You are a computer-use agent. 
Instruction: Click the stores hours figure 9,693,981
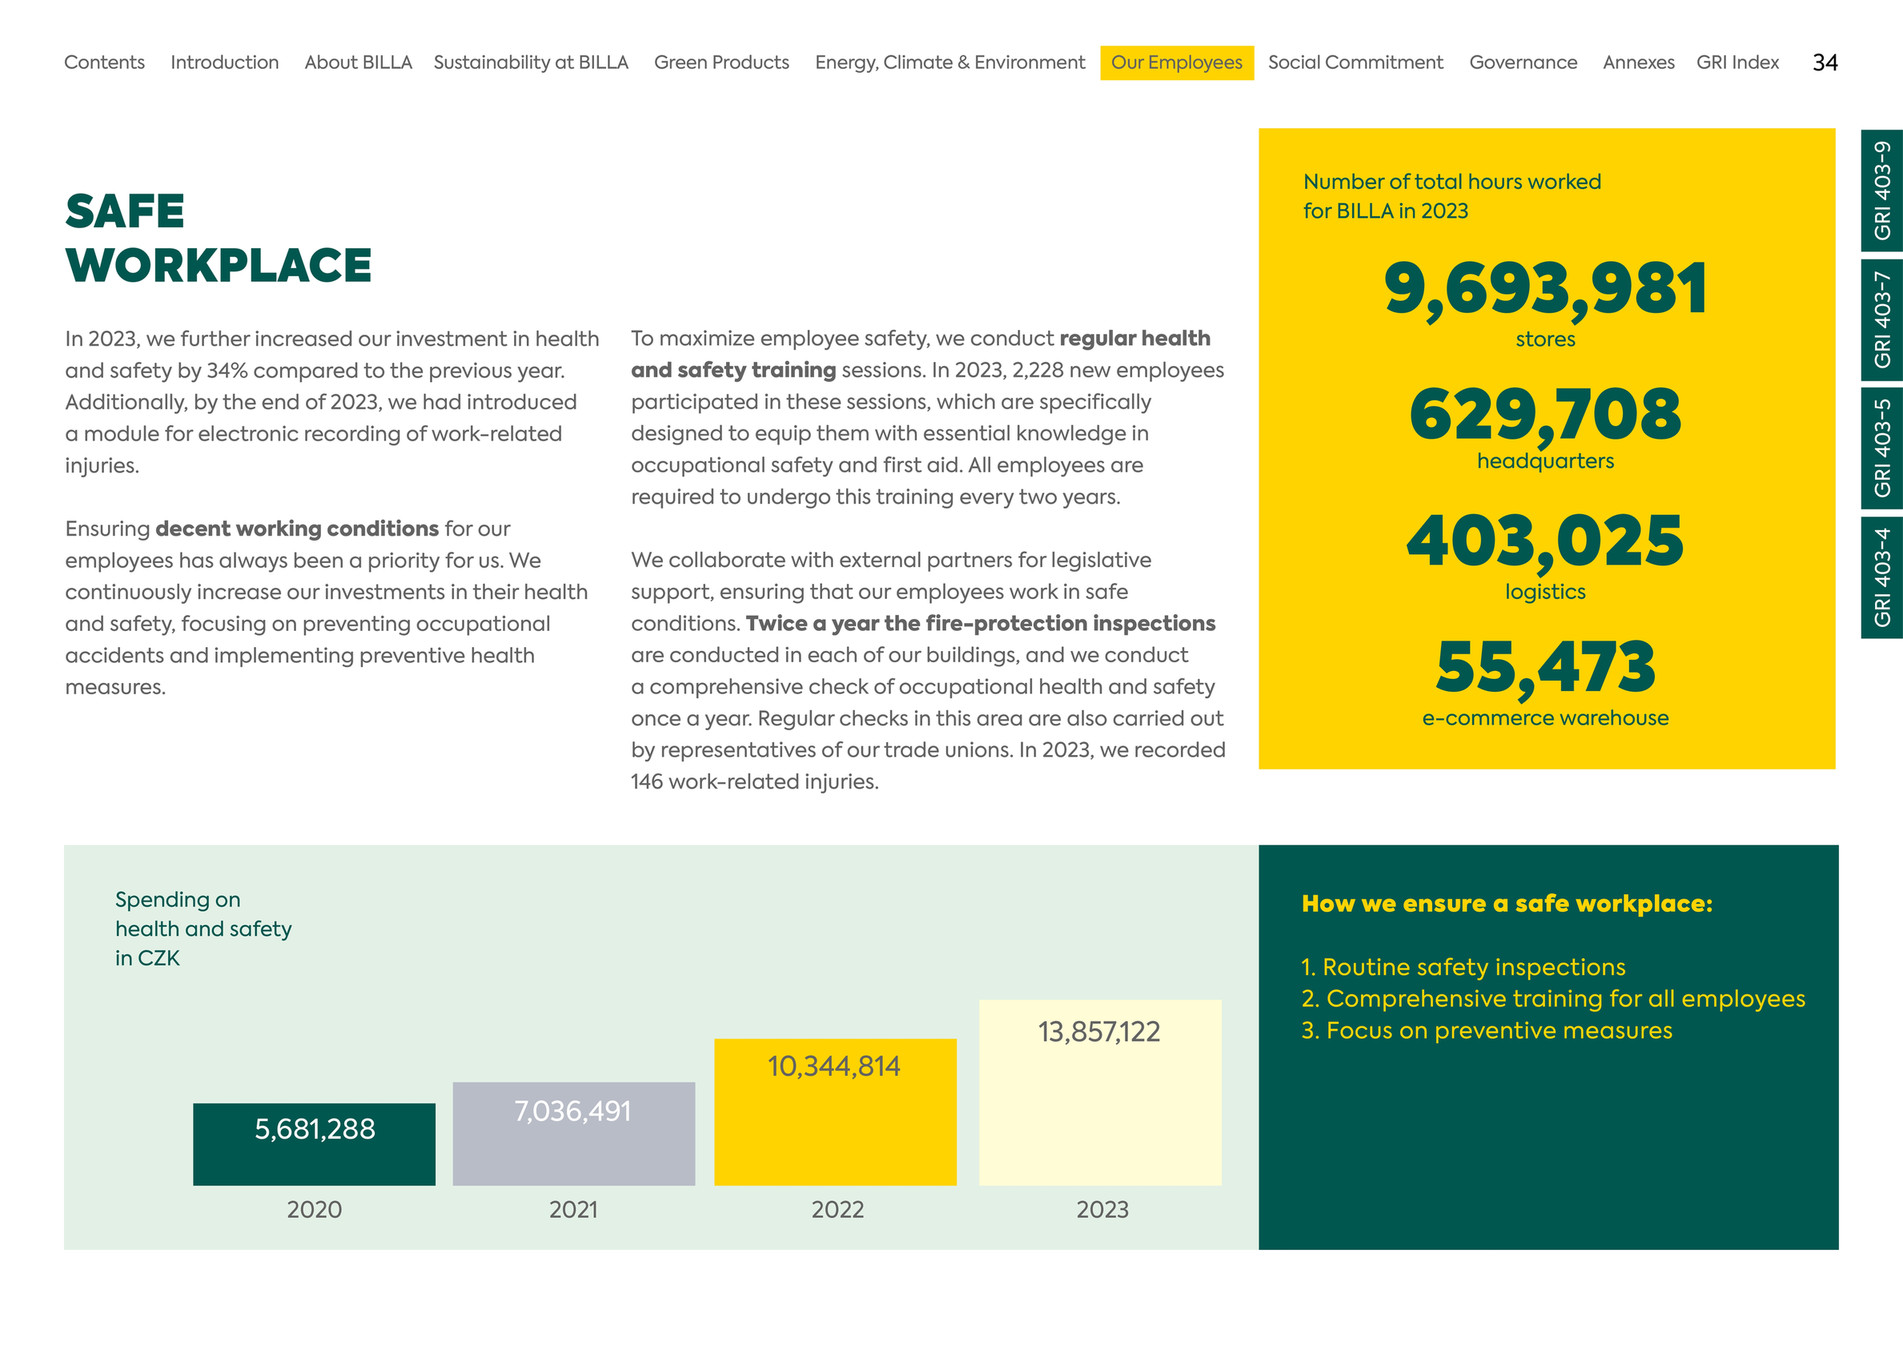pyautogui.click(x=1545, y=290)
